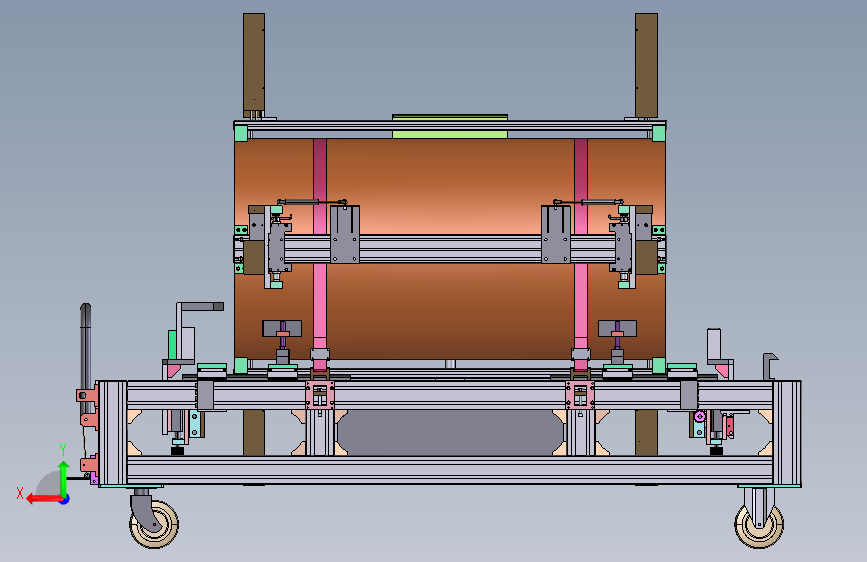This screenshot has height=562, width=867.
Task: Select the left gray bracket plate on middle rail
Action: [x=345, y=235]
